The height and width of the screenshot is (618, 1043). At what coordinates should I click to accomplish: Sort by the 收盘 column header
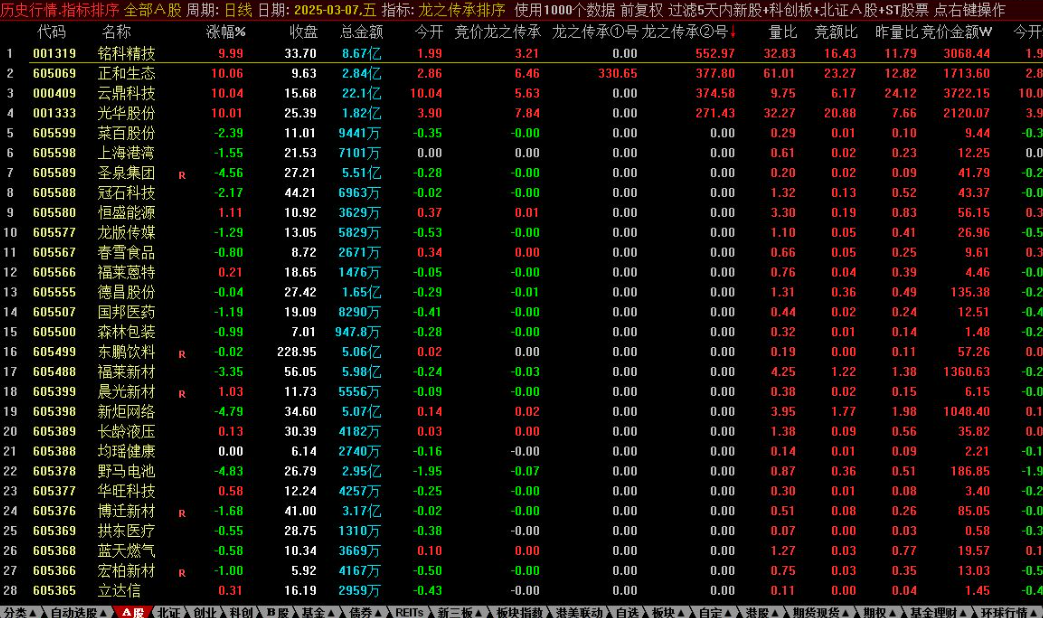303,32
